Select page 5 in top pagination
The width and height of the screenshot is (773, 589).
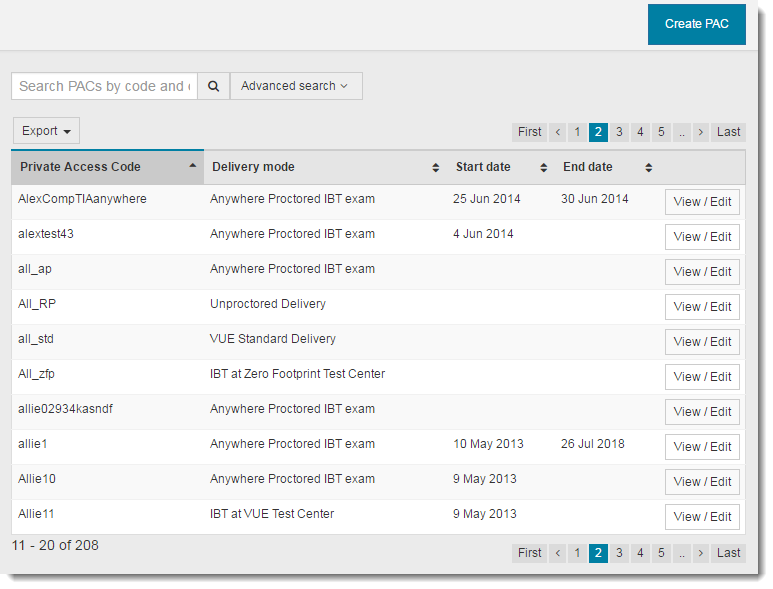click(661, 132)
